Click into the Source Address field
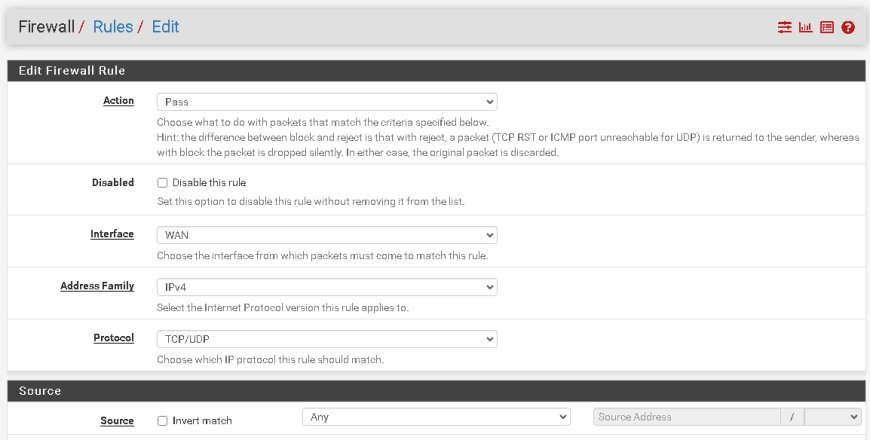 (686, 417)
